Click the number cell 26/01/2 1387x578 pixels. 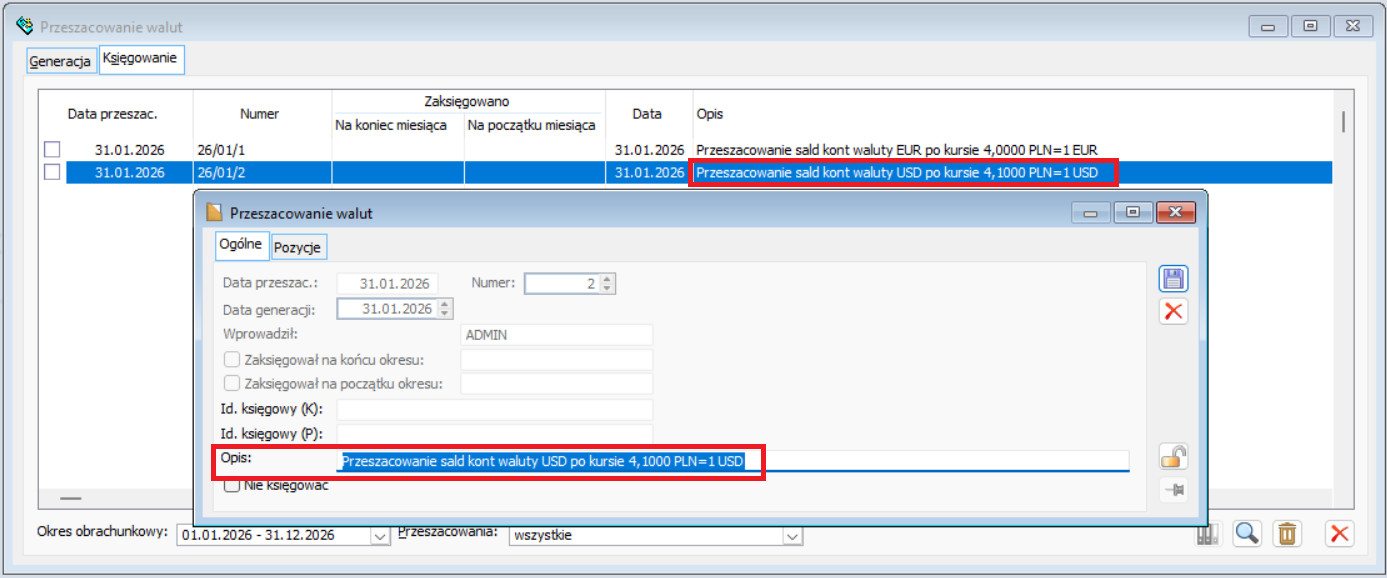tap(262, 172)
